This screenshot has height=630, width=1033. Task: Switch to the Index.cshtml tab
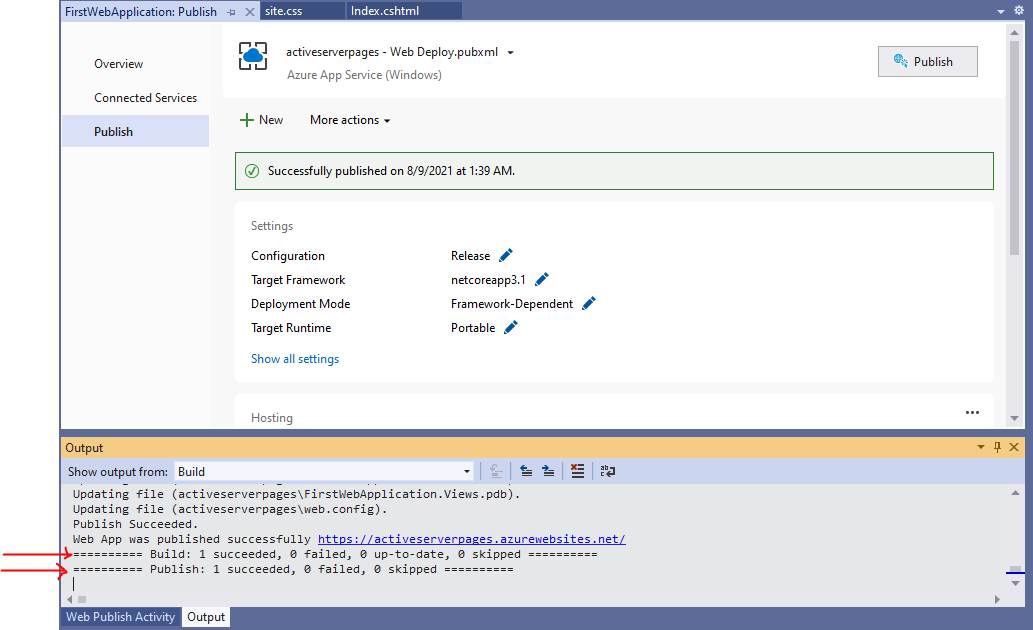(404, 11)
